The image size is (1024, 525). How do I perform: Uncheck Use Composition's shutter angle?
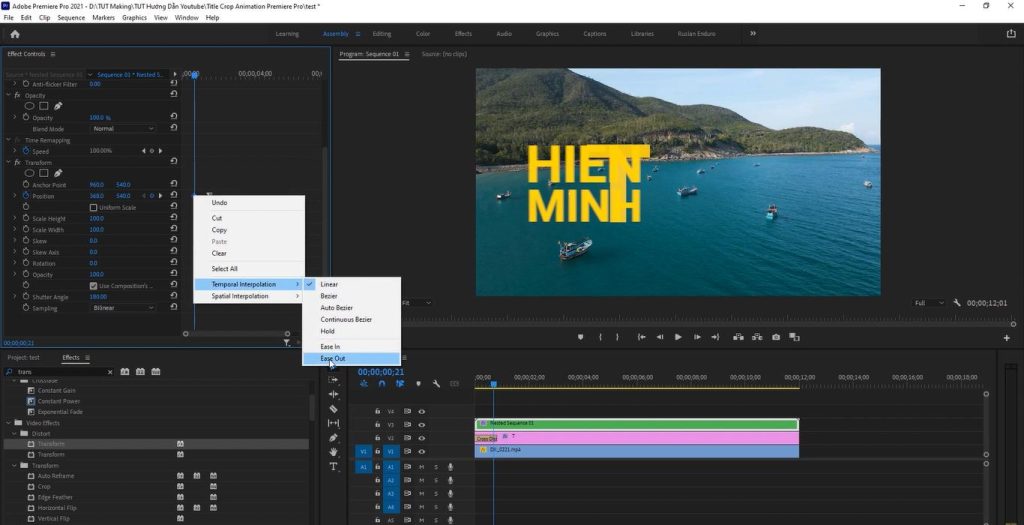[93, 285]
